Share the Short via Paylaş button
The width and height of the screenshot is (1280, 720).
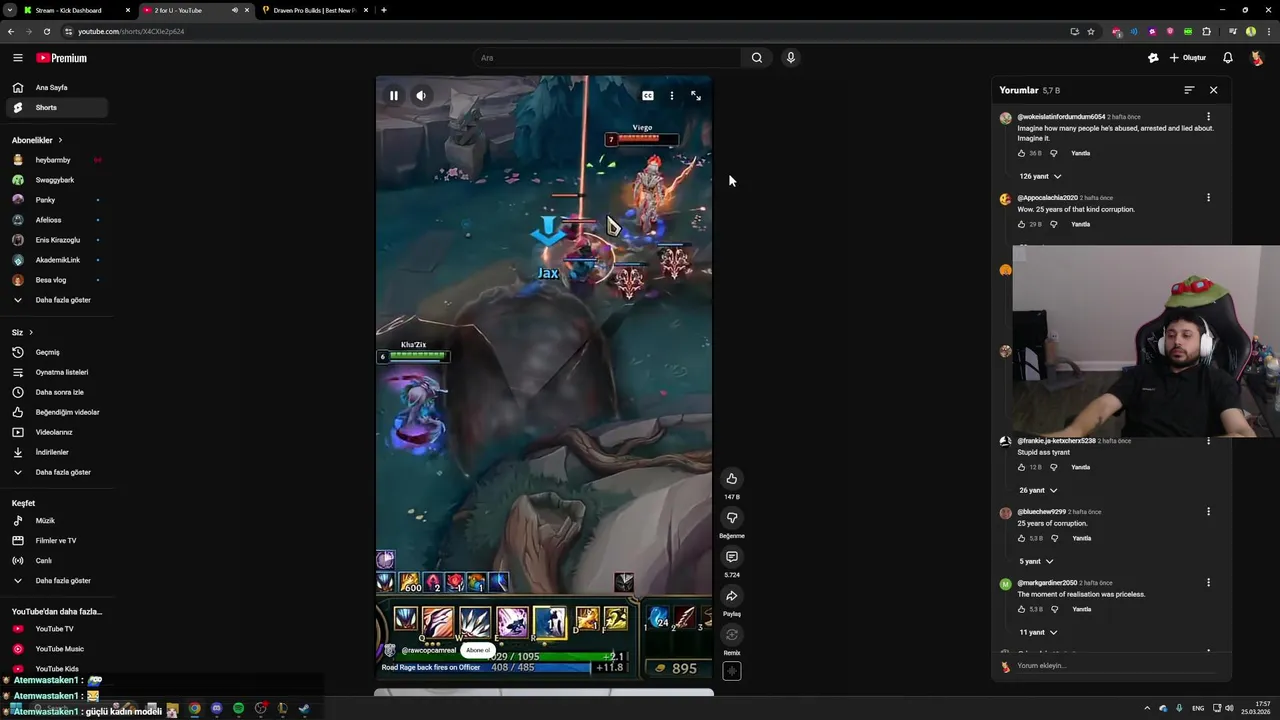click(732, 596)
